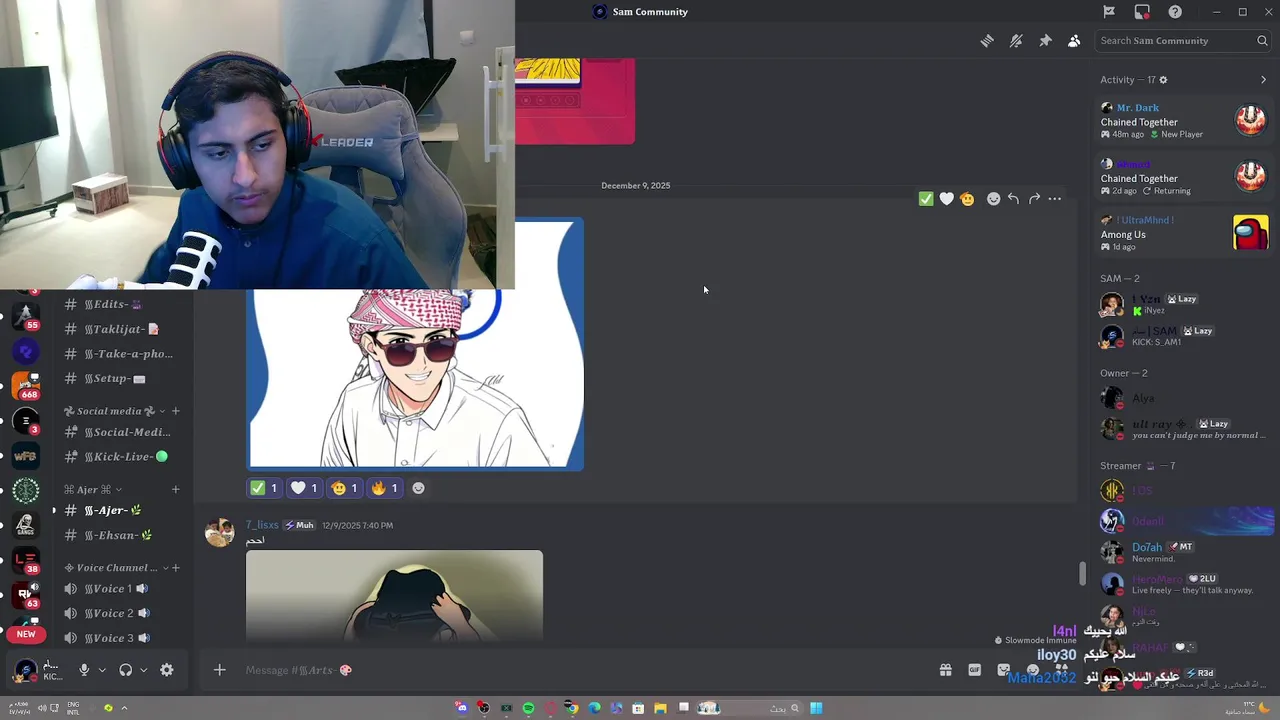Screen dimensions: 1280x720
Task: Open gift Nitro icon in message bar
Action: tap(945, 670)
